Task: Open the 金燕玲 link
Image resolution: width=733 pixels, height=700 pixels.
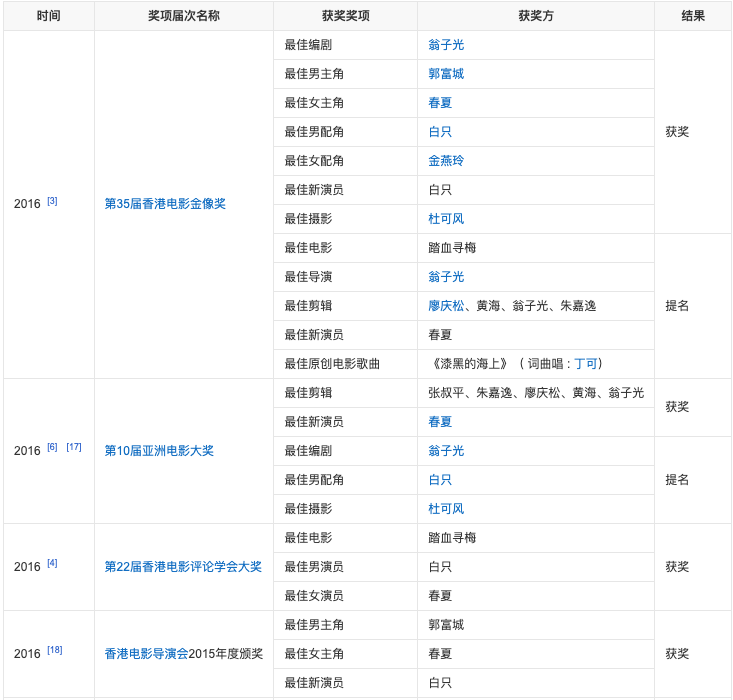Action: pyautogui.click(x=446, y=161)
